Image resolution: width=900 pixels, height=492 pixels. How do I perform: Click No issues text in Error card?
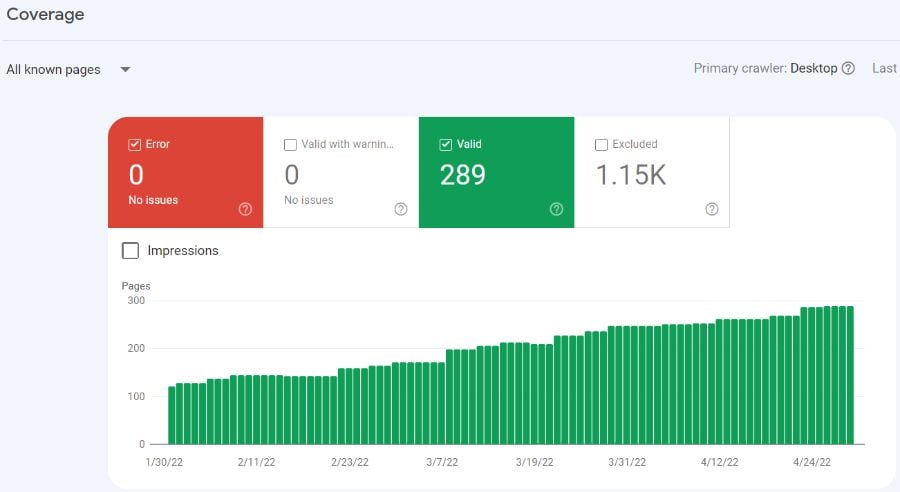click(x=153, y=200)
